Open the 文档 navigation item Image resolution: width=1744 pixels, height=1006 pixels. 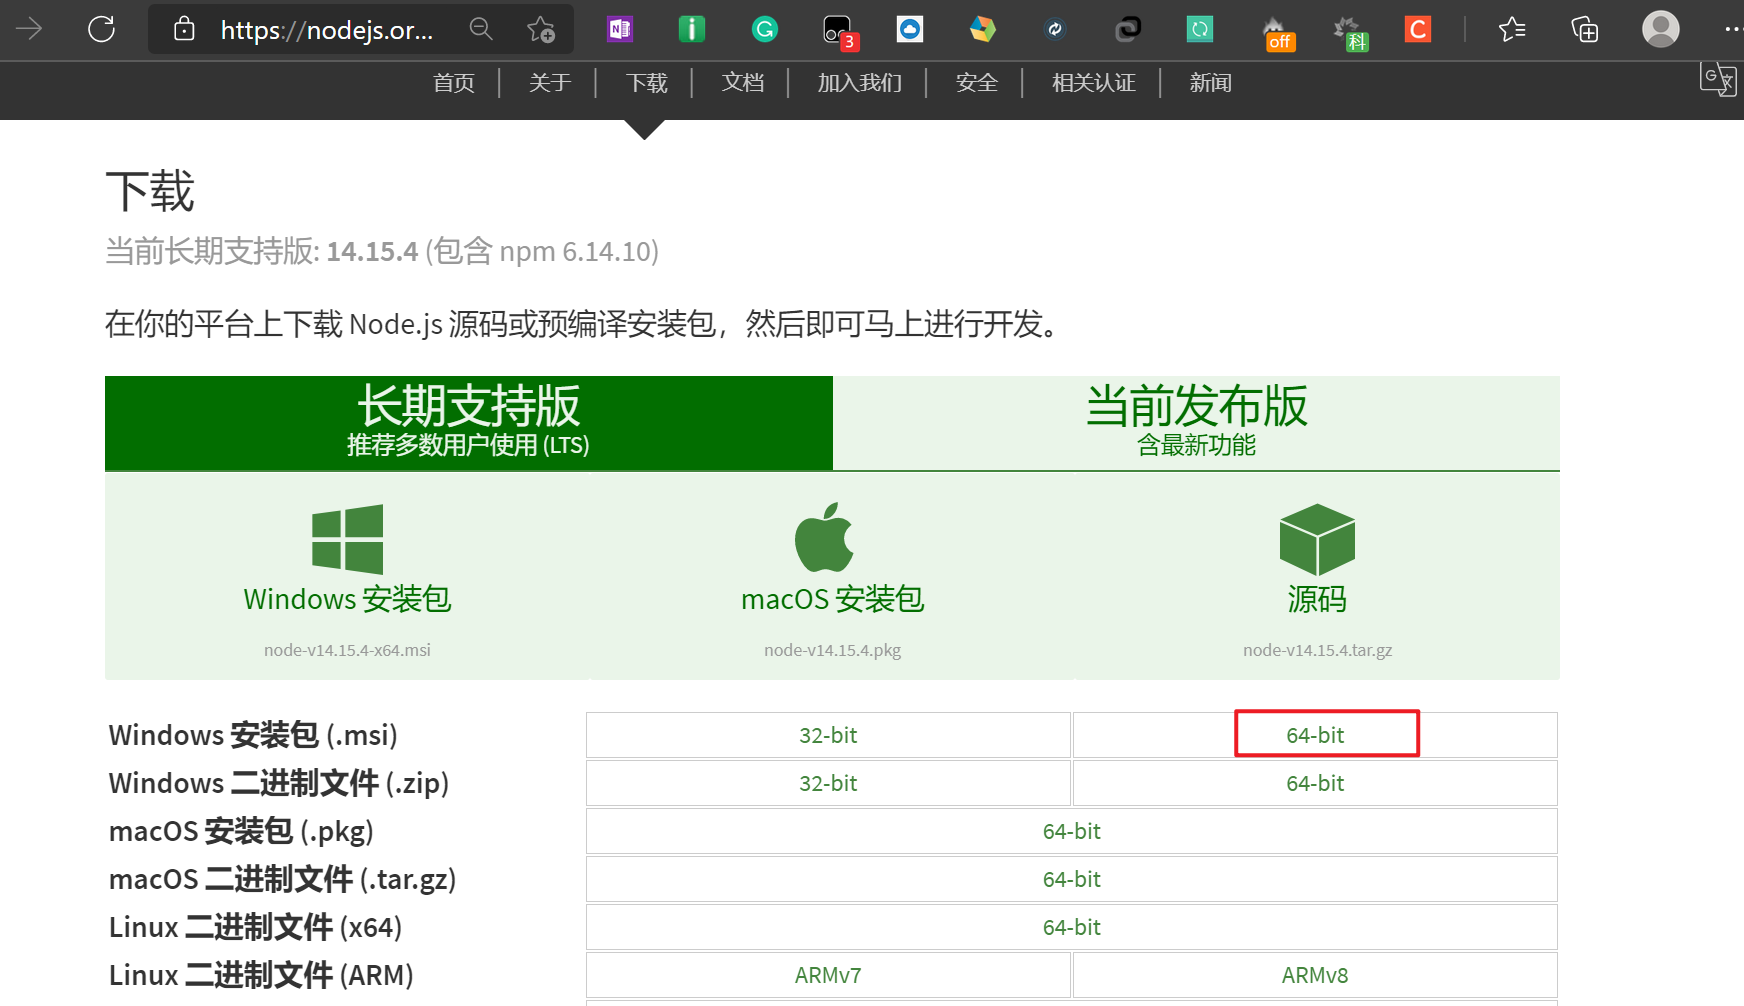pos(743,83)
